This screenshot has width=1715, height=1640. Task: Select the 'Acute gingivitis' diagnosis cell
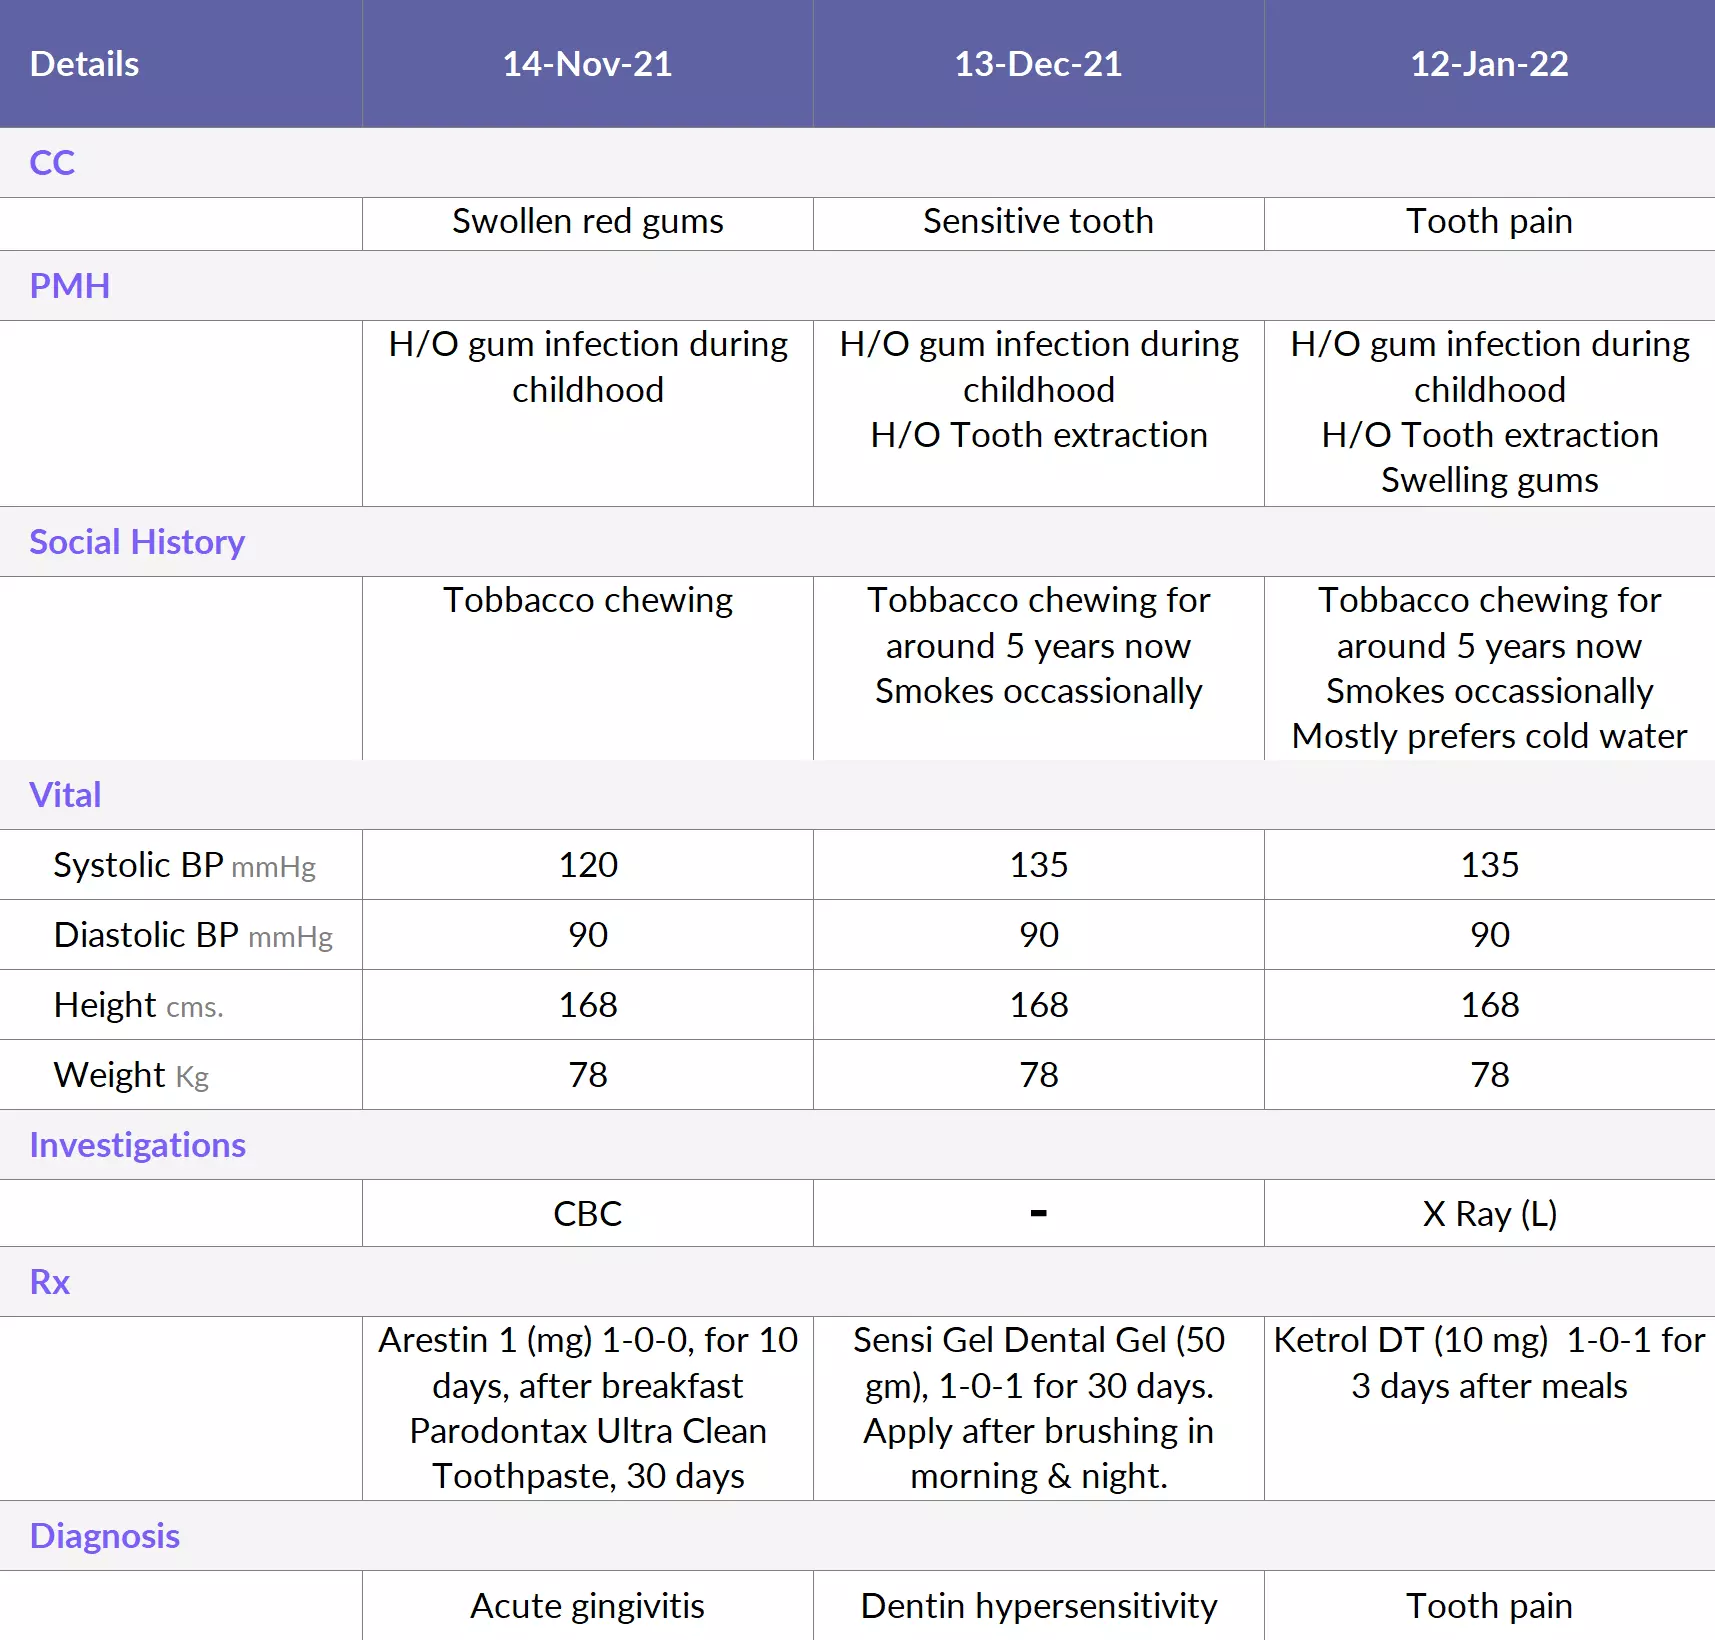[588, 1606]
